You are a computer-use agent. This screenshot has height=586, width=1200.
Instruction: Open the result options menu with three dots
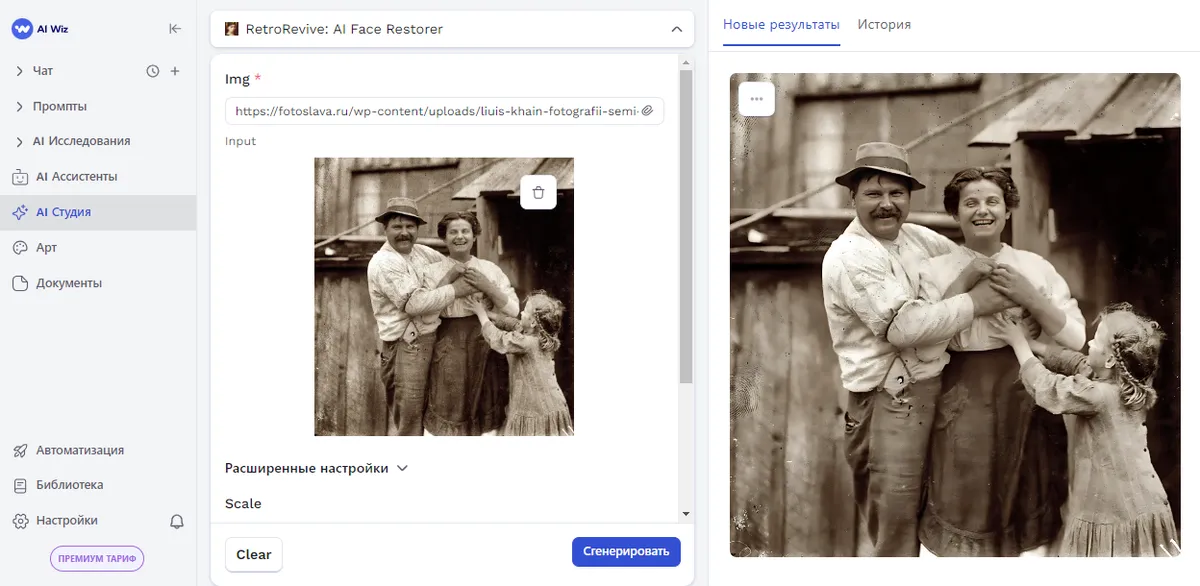(755, 97)
